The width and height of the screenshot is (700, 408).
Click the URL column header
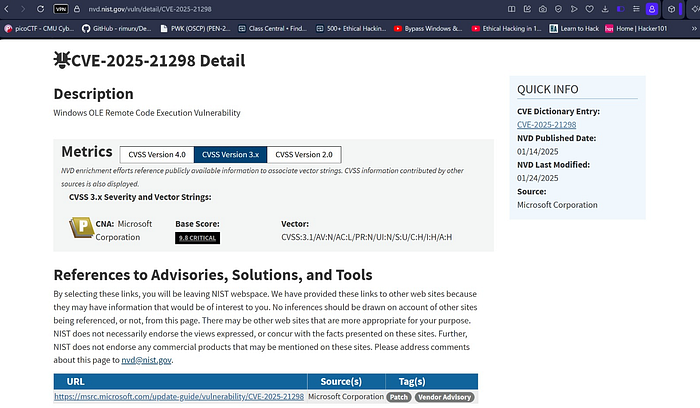click(180, 382)
